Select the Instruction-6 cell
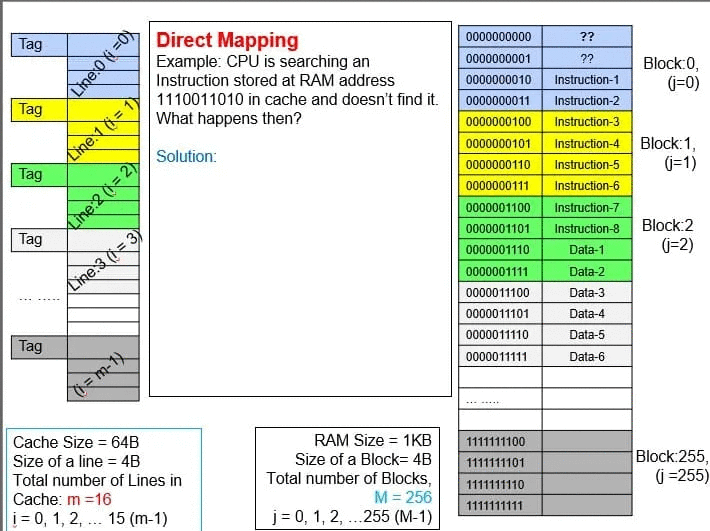 point(587,186)
